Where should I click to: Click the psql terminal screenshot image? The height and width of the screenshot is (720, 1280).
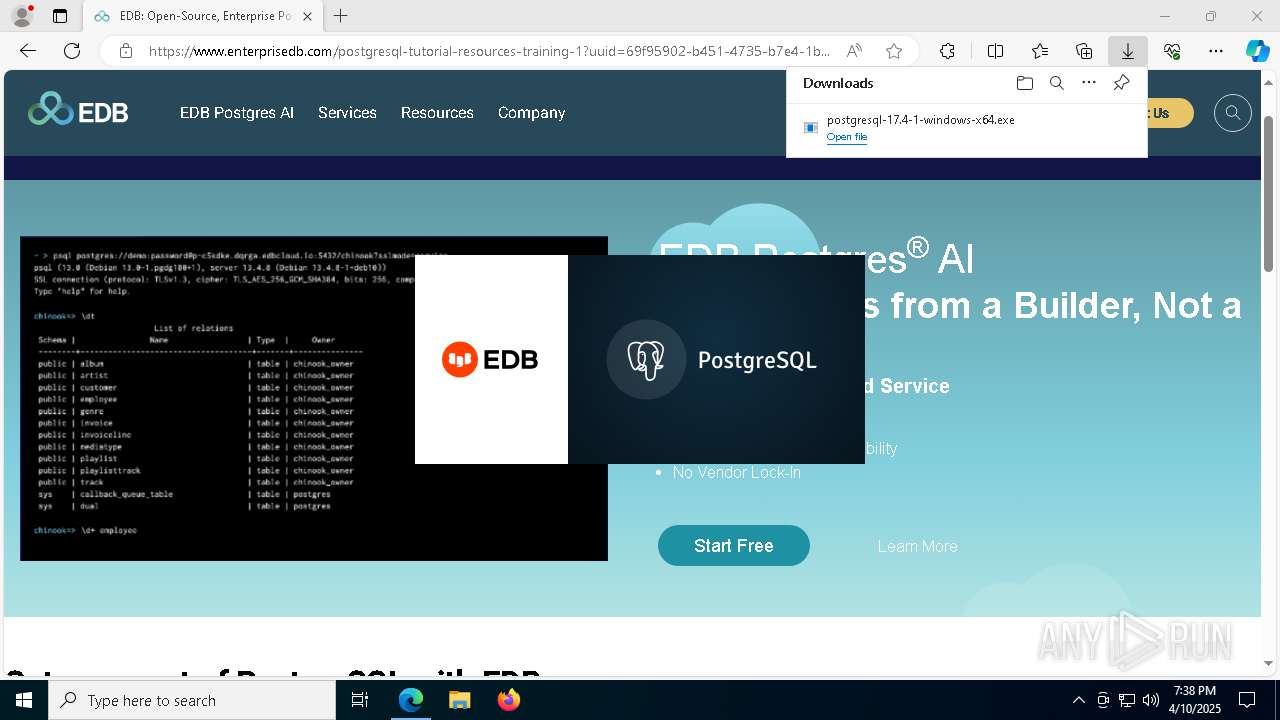point(314,398)
